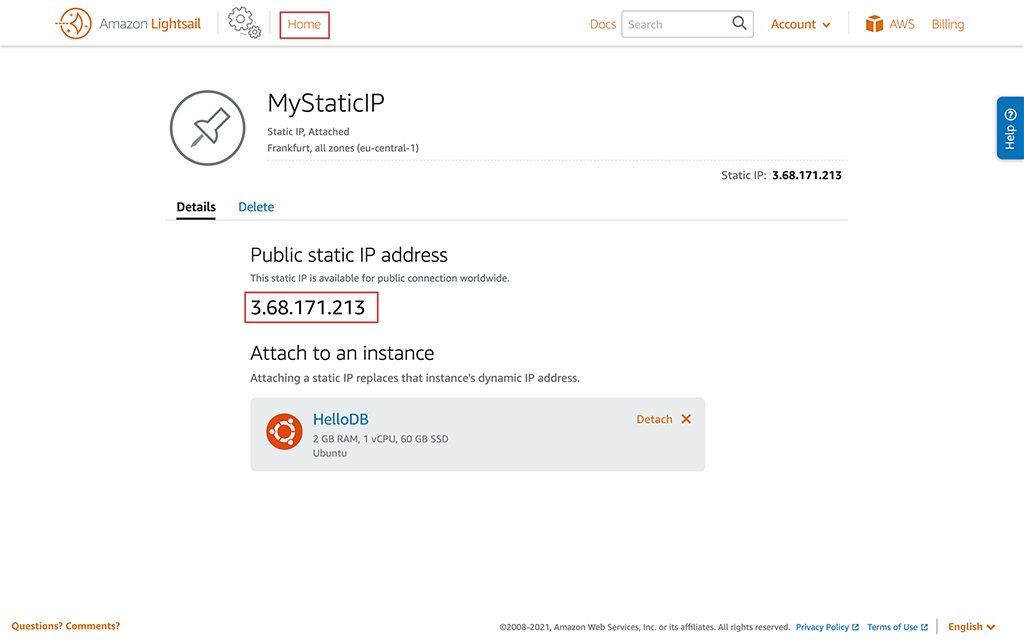Viewport: 1024px width, 640px height.
Task: Open the Help side panel tab
Action: [1010, 128]
